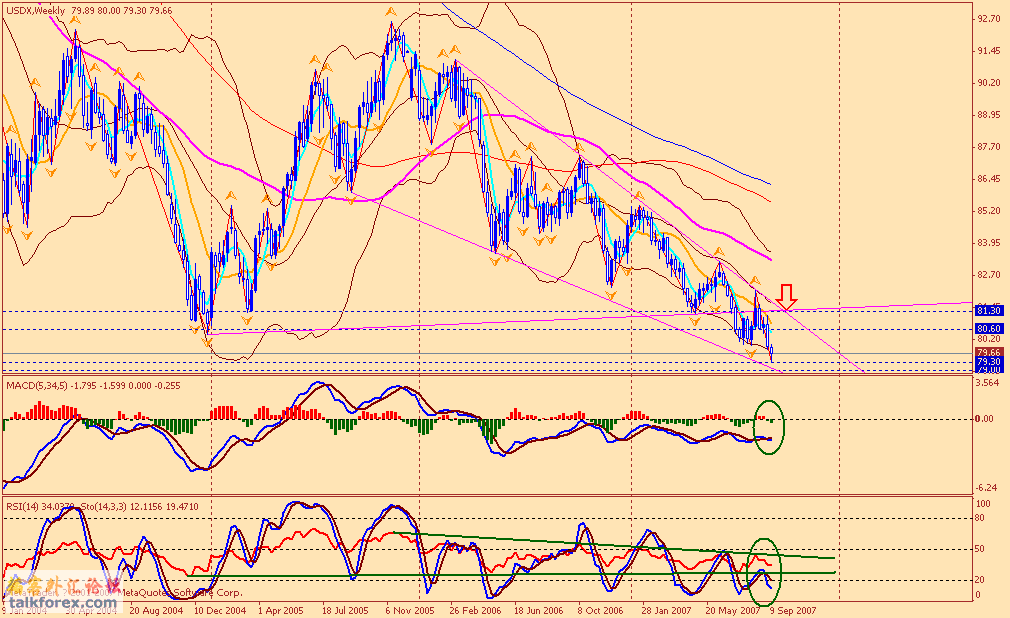Click the RSI(14) Sto(14,3,3) indicator label
This screenshot has width=1010, height=618.
pos(103,507)
